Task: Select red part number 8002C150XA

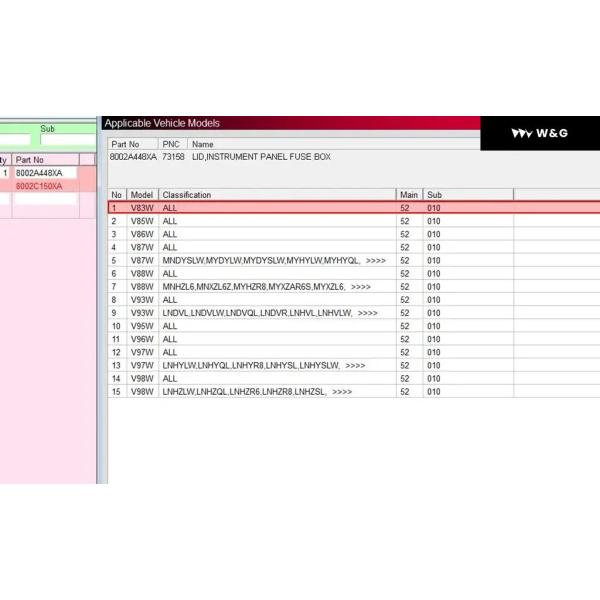Action: (40, 186)
